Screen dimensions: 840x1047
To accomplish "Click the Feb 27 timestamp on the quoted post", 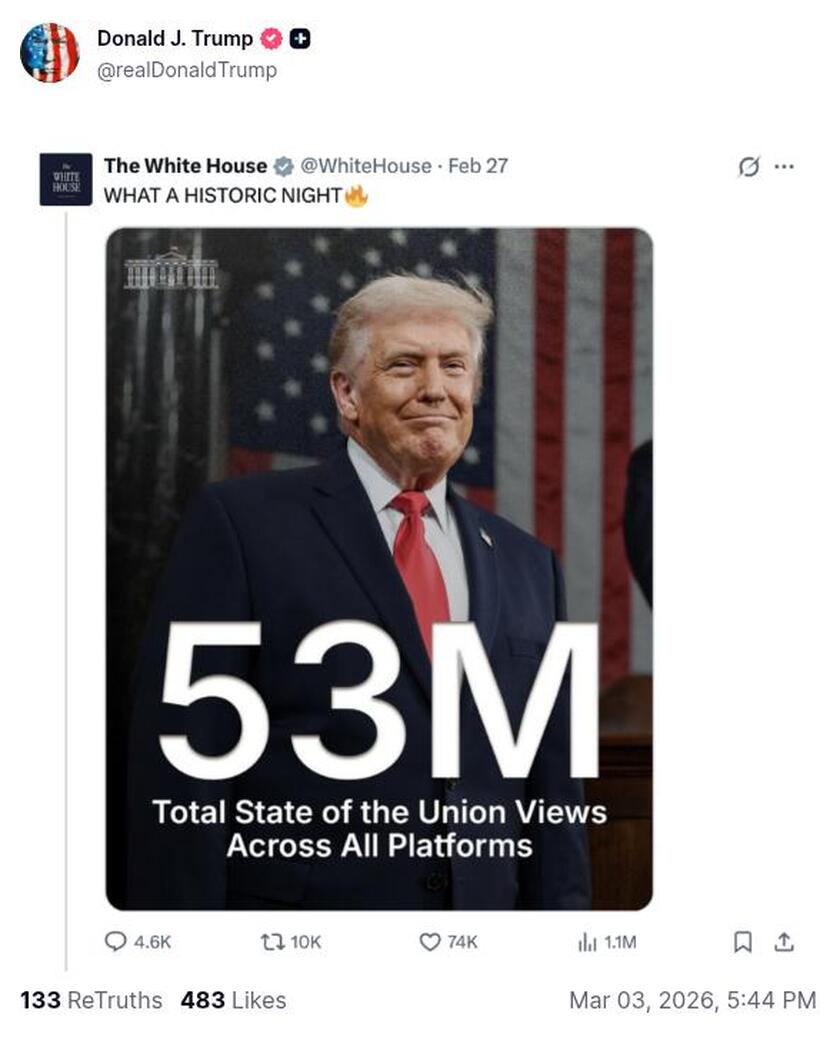I will tap(488, 167).
